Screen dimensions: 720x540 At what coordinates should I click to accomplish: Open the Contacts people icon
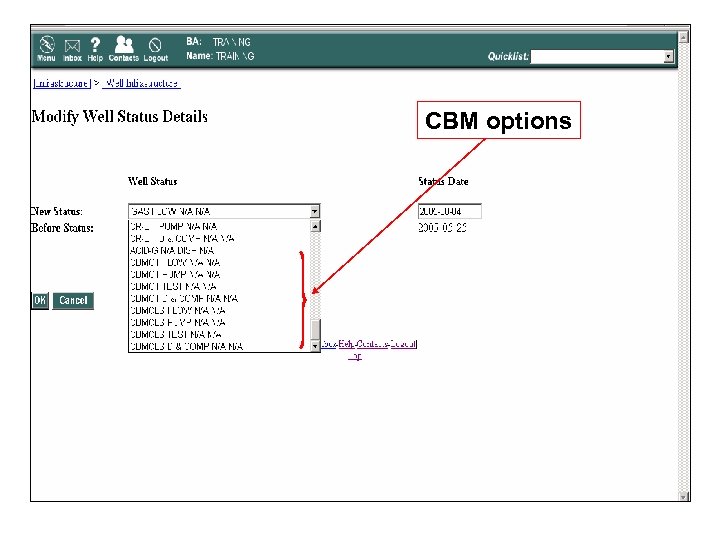[x=124, y=49]
